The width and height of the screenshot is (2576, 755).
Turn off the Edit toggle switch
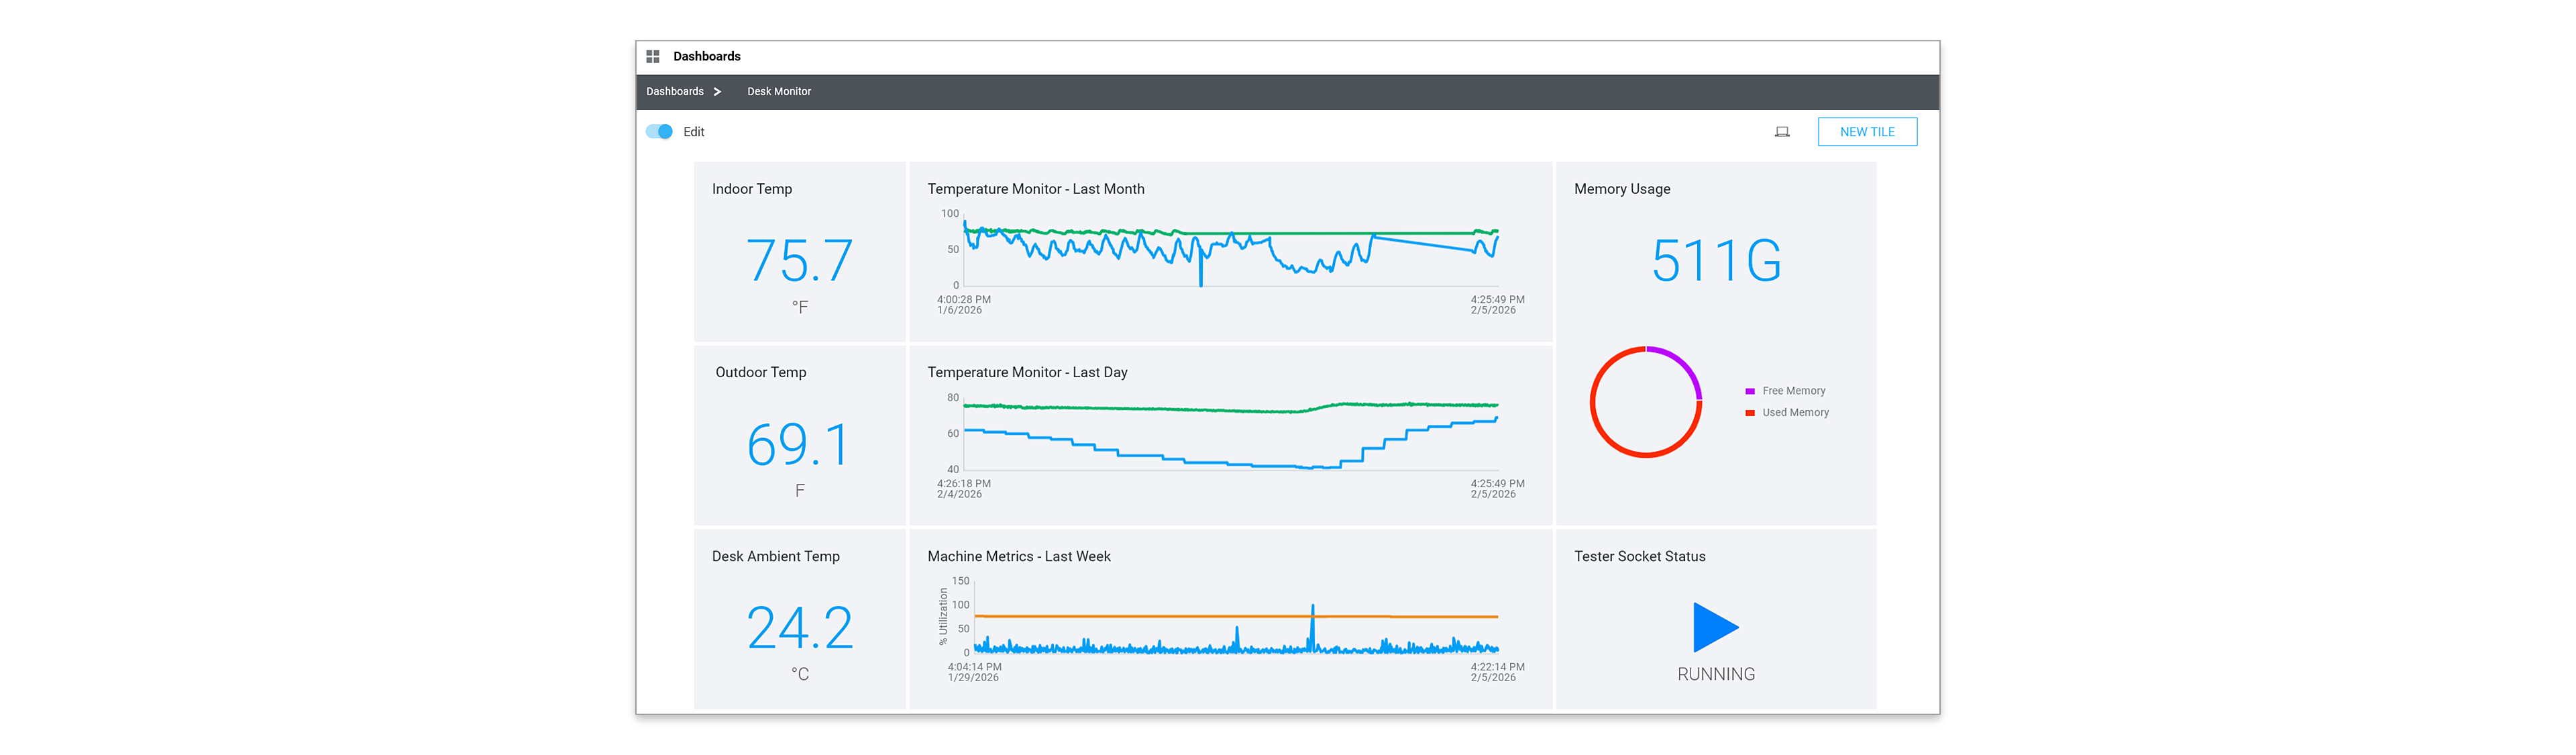pyautogui.click(x=659, y=132)
